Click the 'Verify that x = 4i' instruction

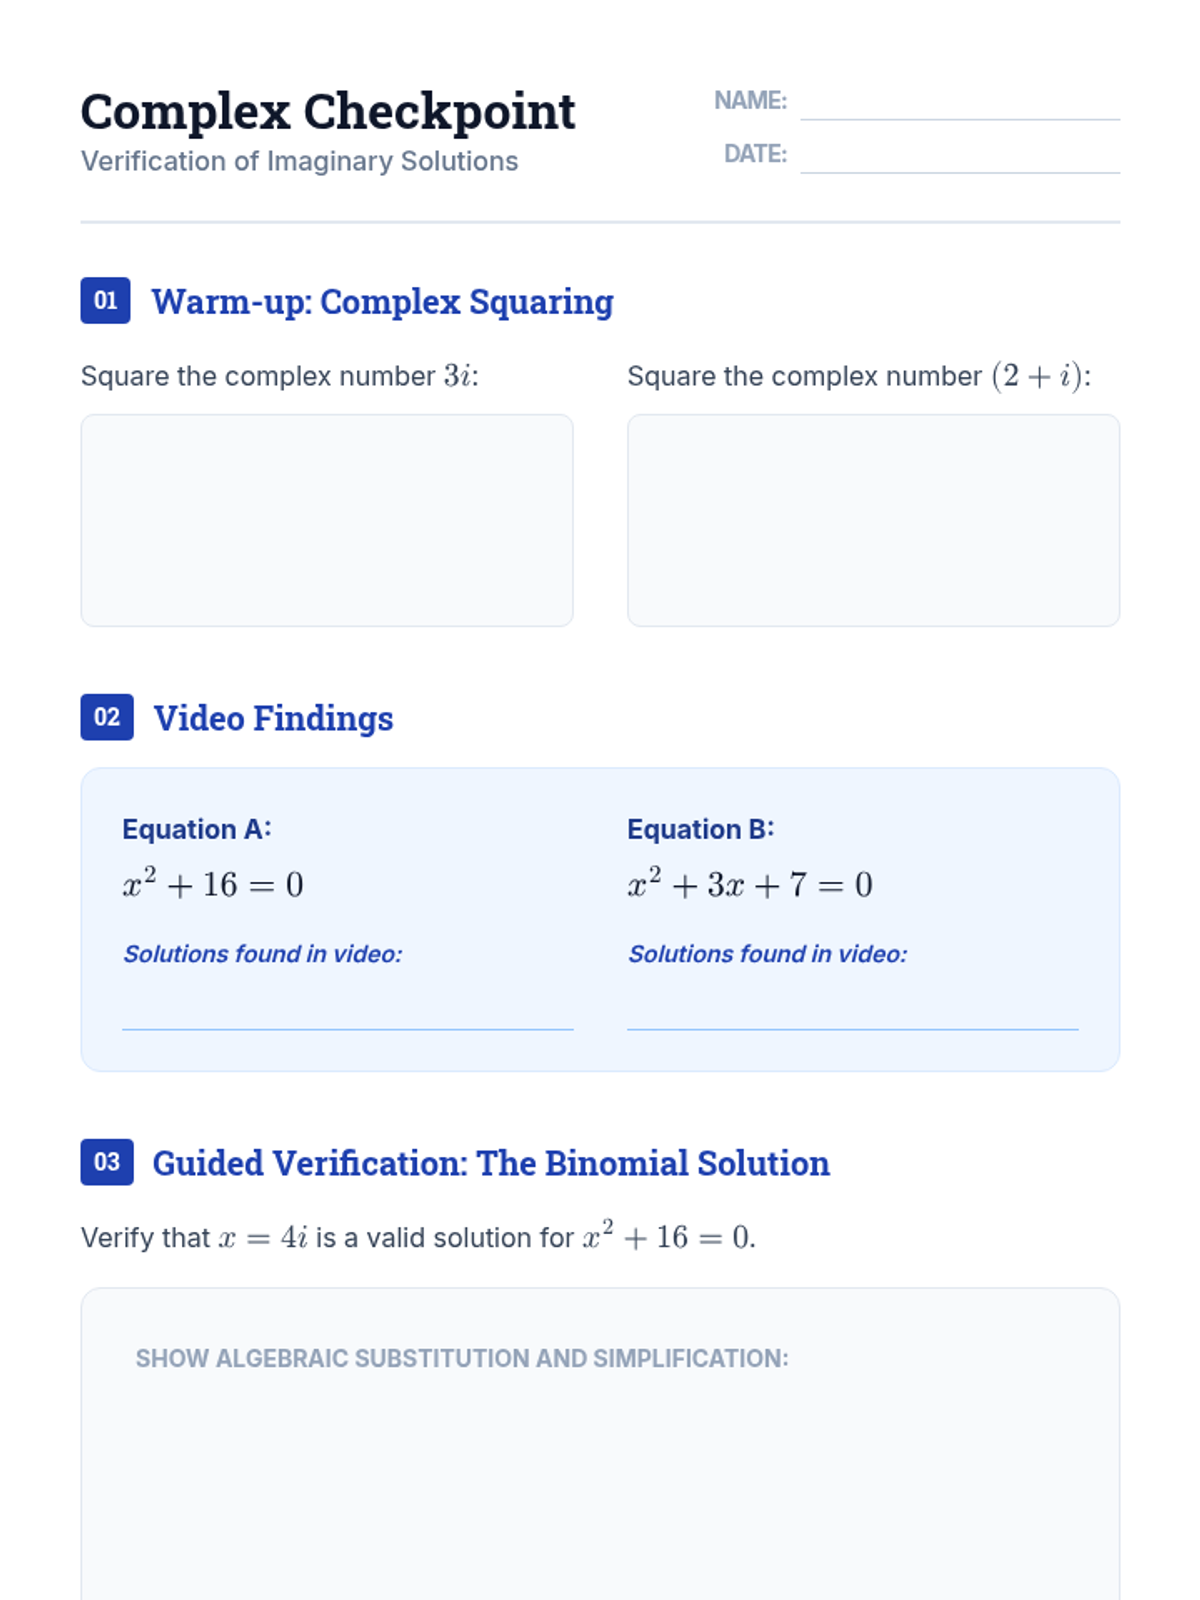417,1237
